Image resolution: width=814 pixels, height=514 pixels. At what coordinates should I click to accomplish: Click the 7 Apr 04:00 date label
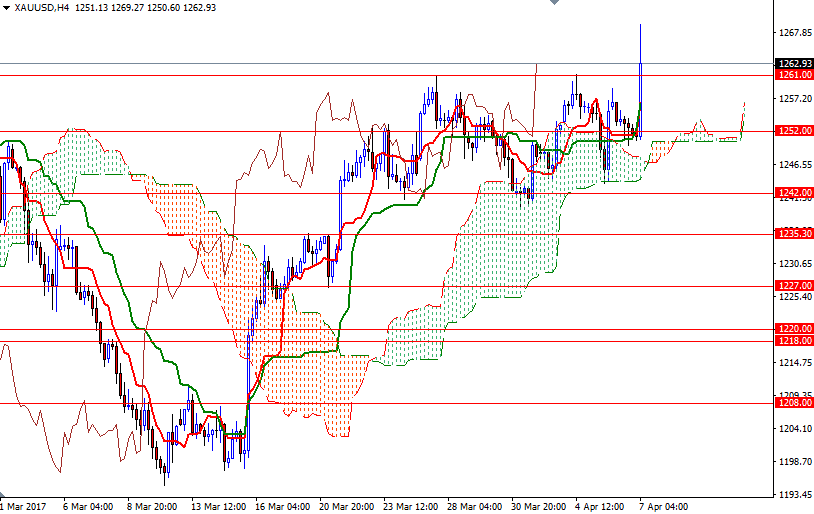[663, 506]
